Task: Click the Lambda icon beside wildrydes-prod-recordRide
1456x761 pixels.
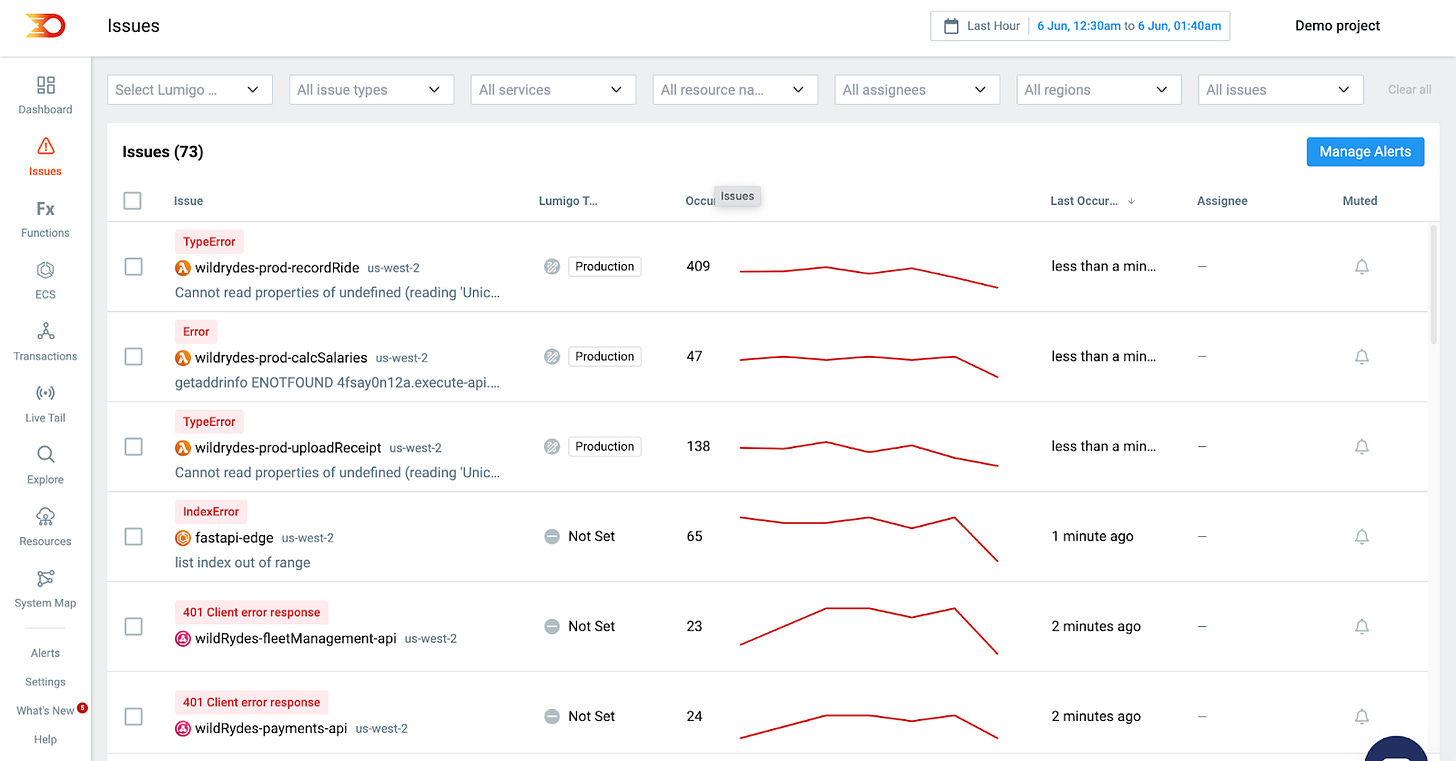Action: 183,268
